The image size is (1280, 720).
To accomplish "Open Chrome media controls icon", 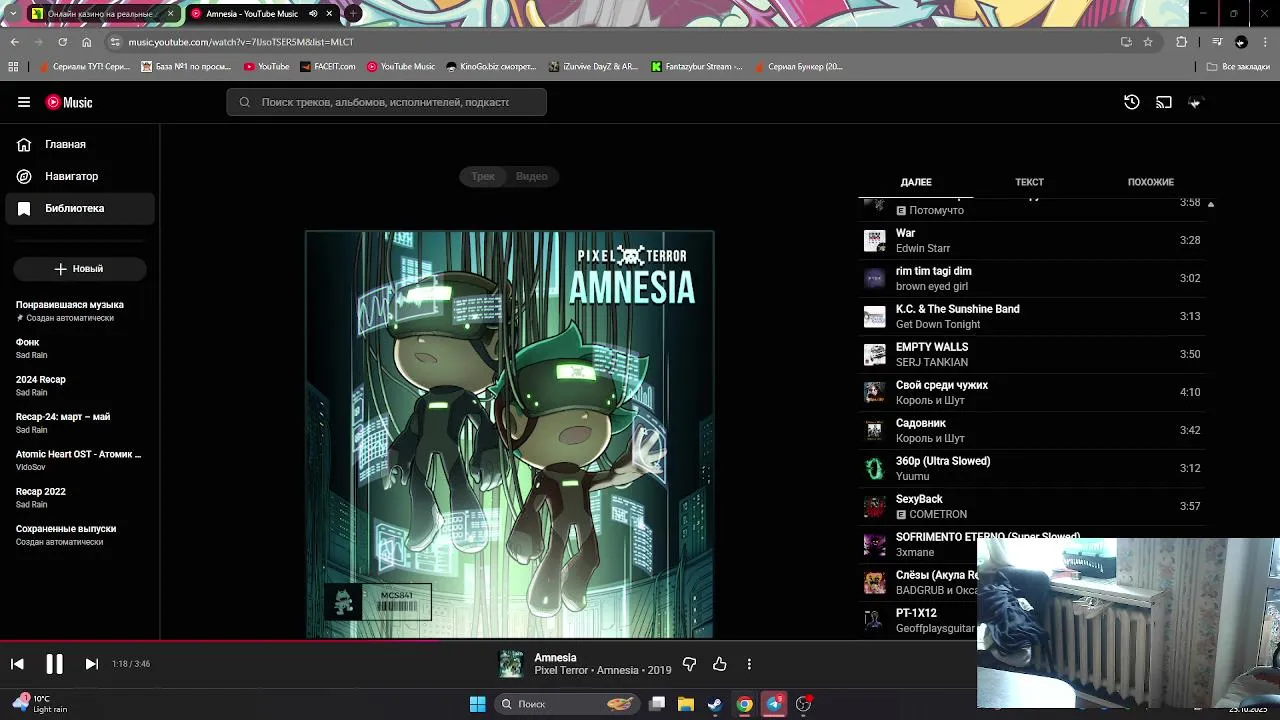I will pyautogui.click(x=1217, y=42).
